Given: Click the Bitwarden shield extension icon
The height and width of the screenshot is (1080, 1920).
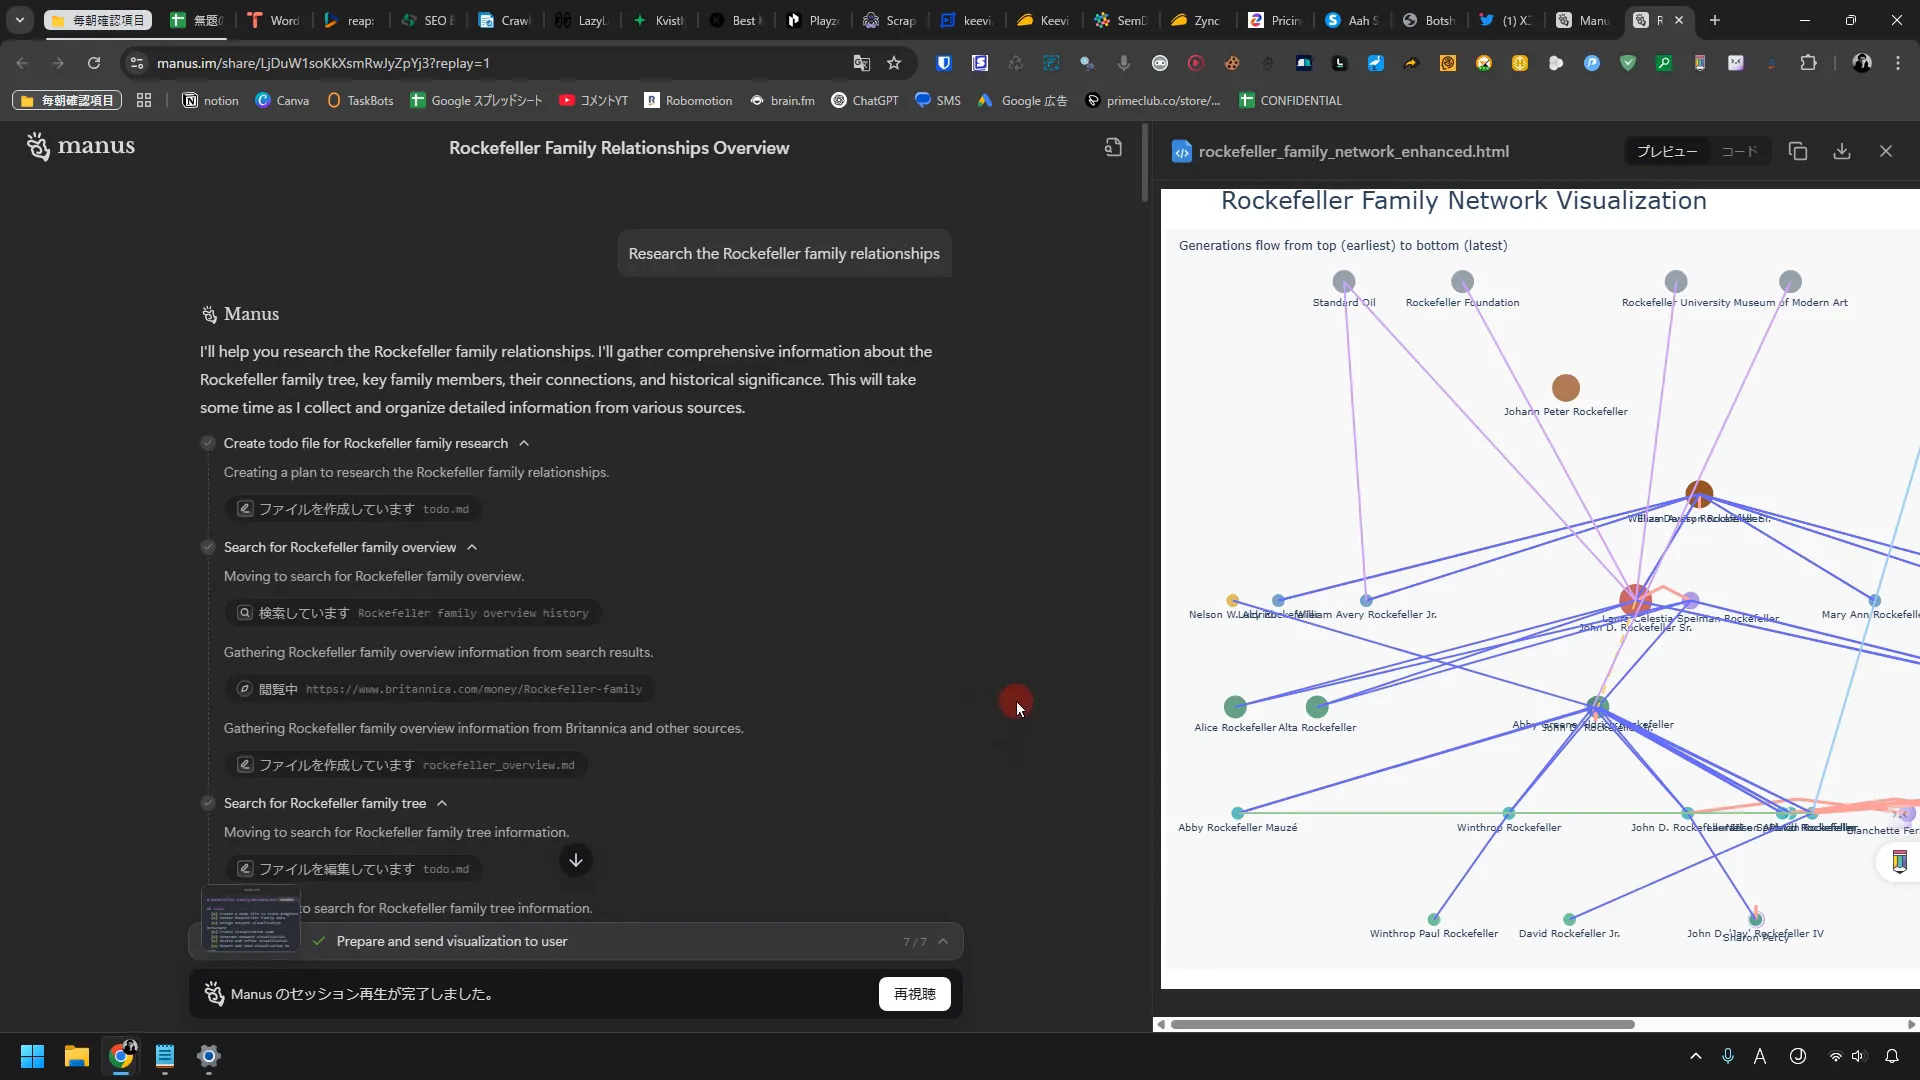Looking at the screenshot, I should pyautogui.click(x=943, y=63).
